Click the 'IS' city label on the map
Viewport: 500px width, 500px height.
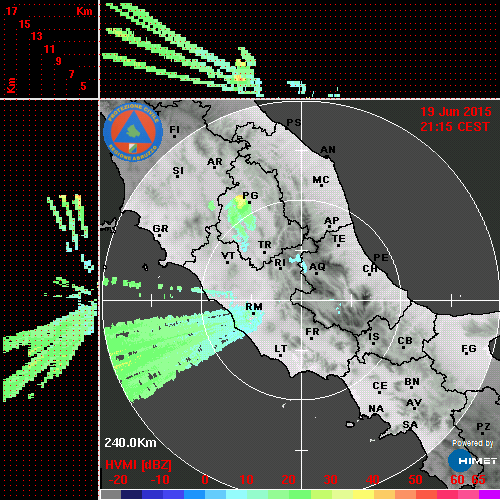374,337
